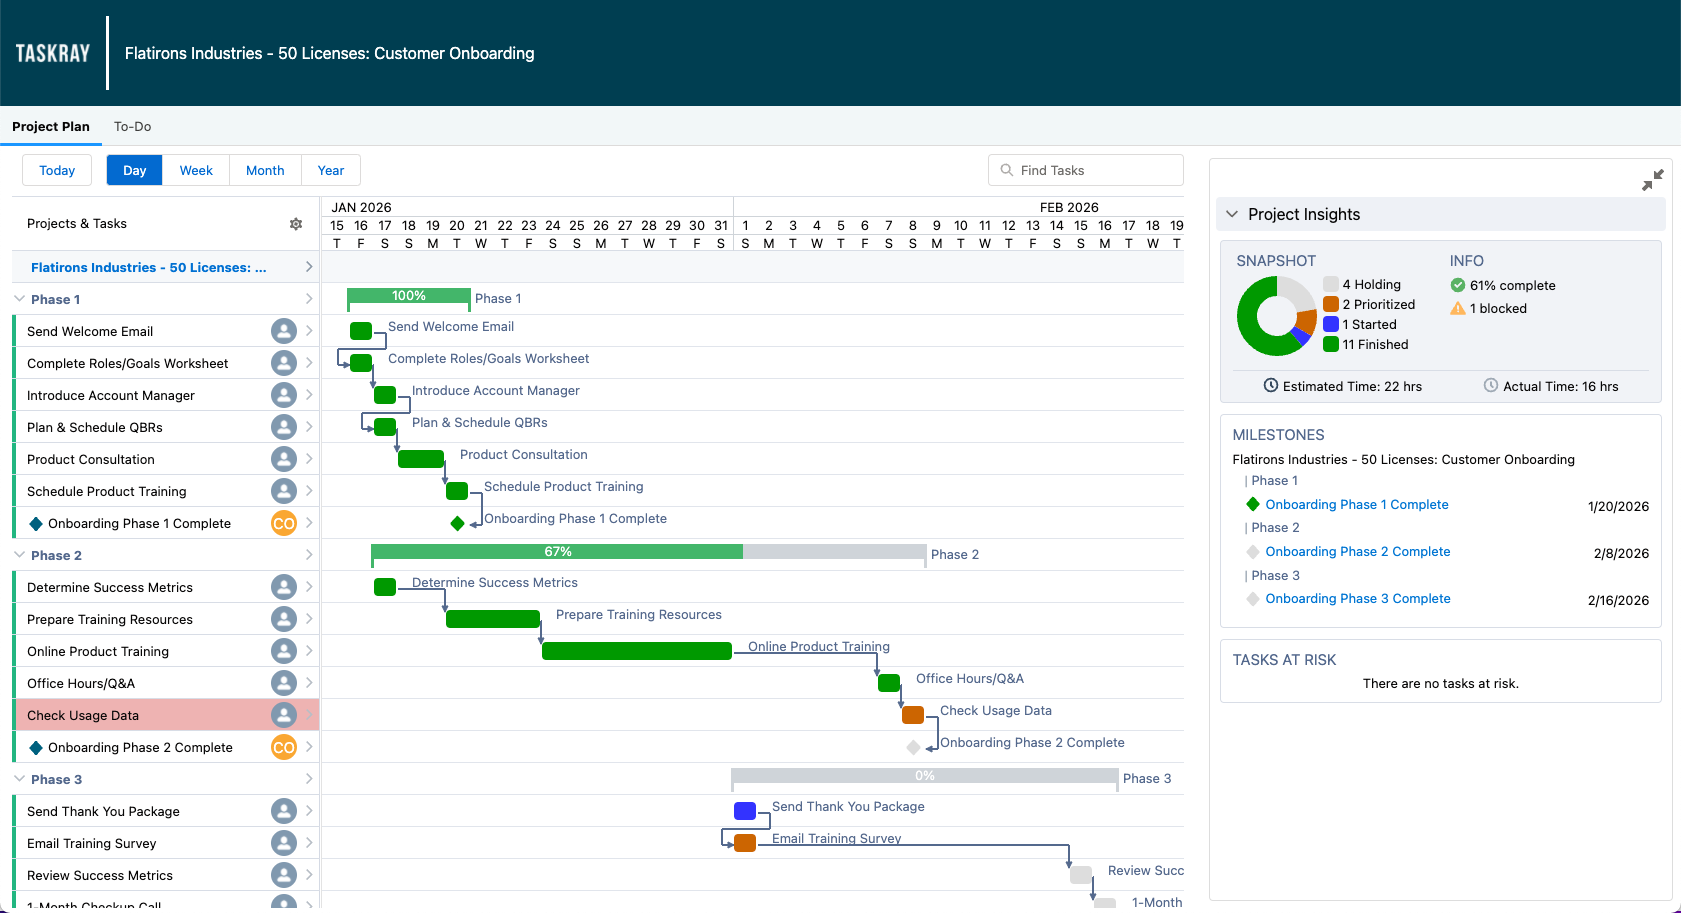The width and height of the screenshot is (1681, 913).
Task: Collapse the Phase 2 group
Action: (x=19, y=555)
